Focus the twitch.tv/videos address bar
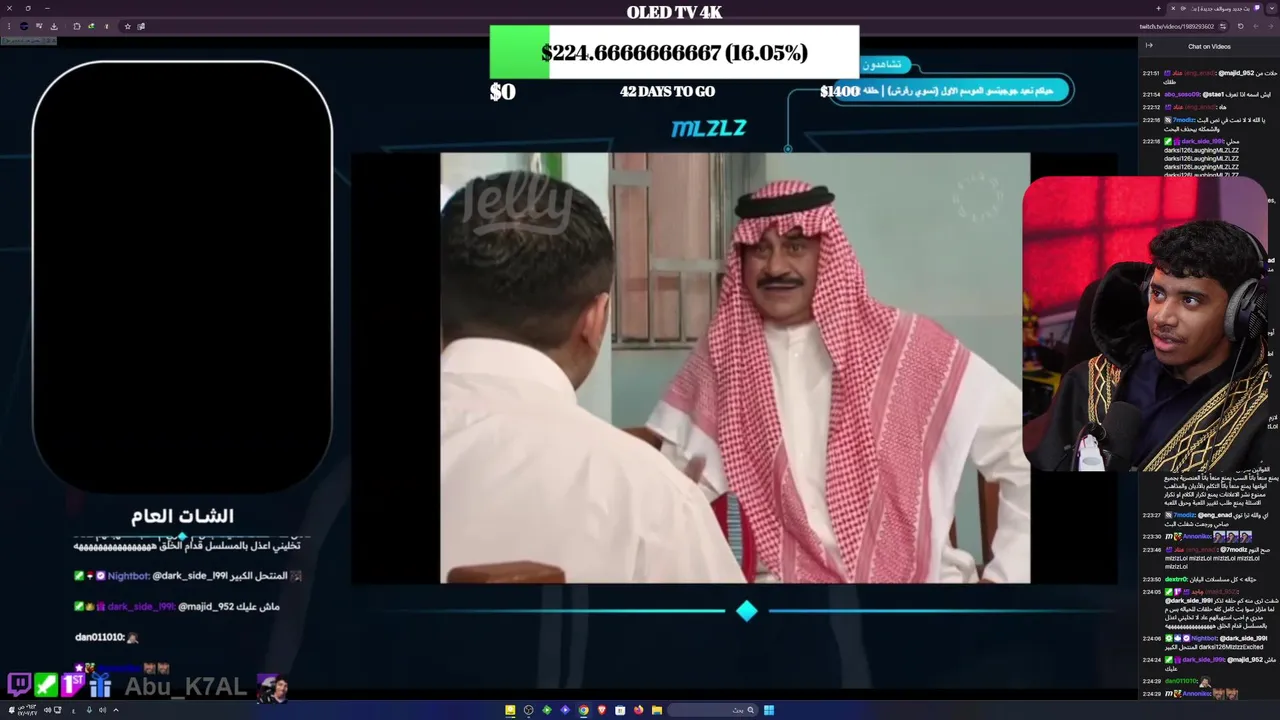Image resolution: width=1280 pixels, height=720 pixels. click(x=1176, y=26)
